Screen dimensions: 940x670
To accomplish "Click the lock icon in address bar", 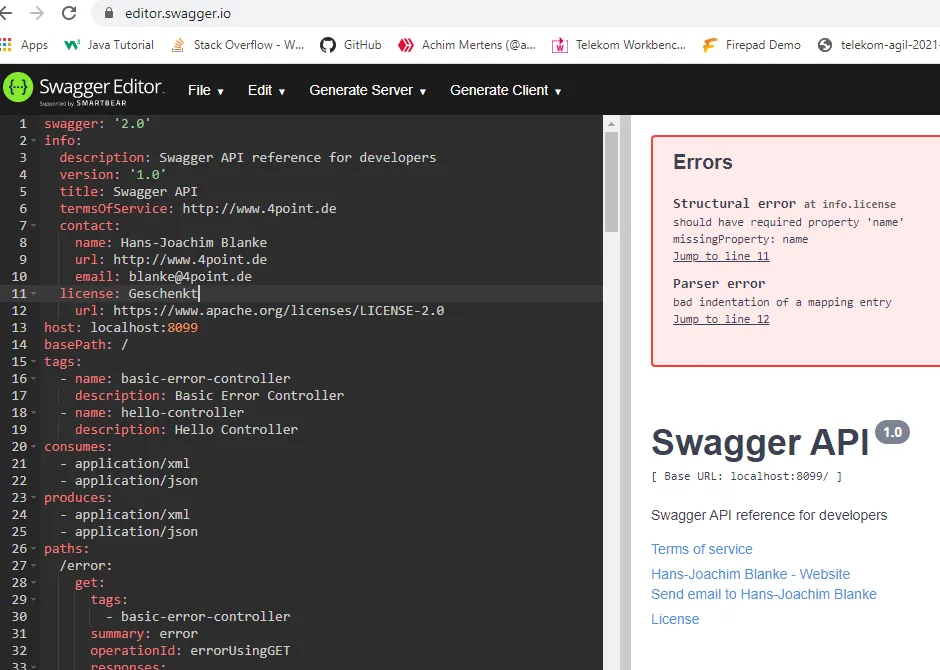I will (x=109, y=13).
